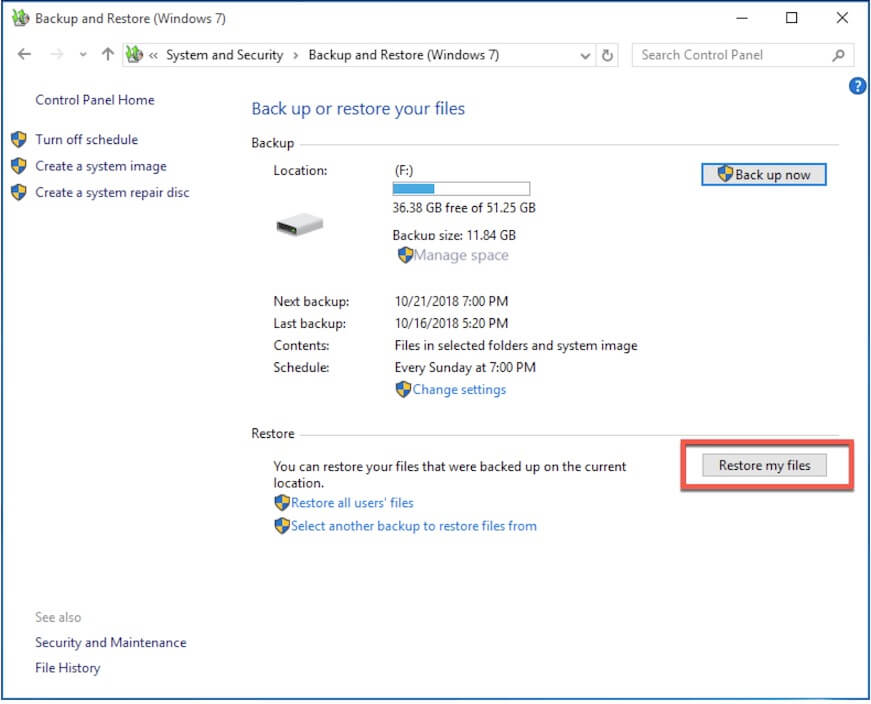Click the hard drive icon under Location
The image size is (871, 704).
click(300, 224)
